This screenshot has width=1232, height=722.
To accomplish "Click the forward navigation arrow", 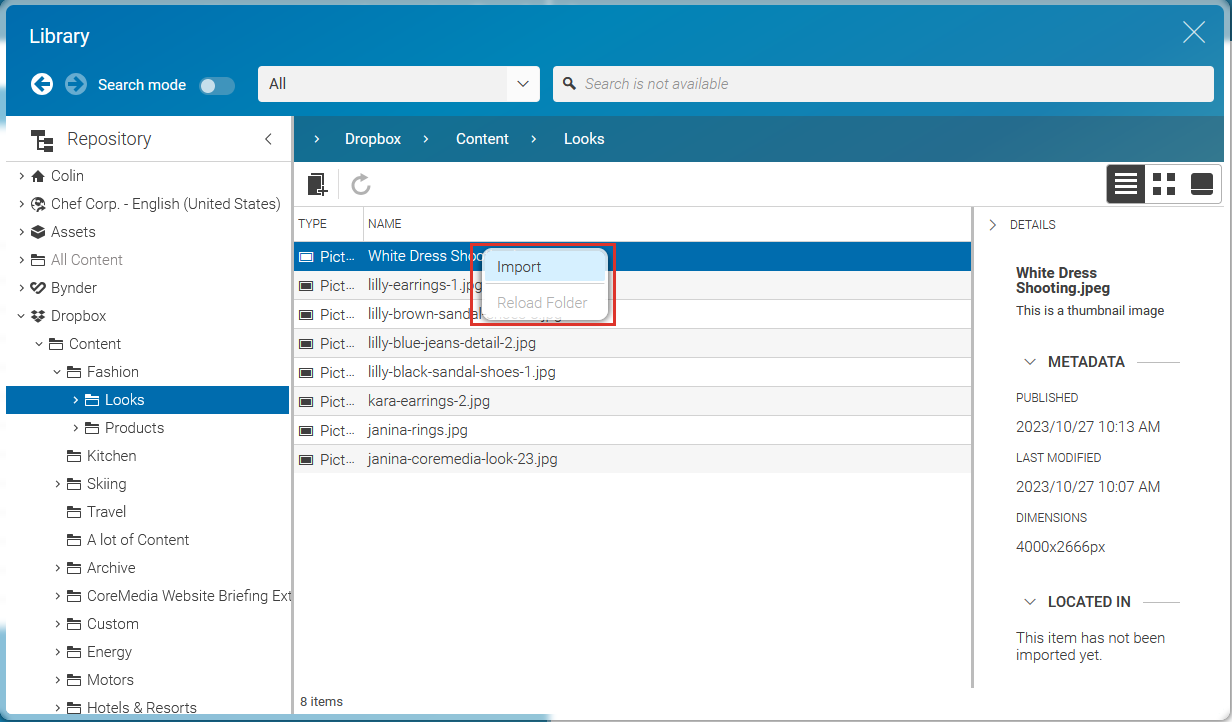I will click(x=75, y=84).
